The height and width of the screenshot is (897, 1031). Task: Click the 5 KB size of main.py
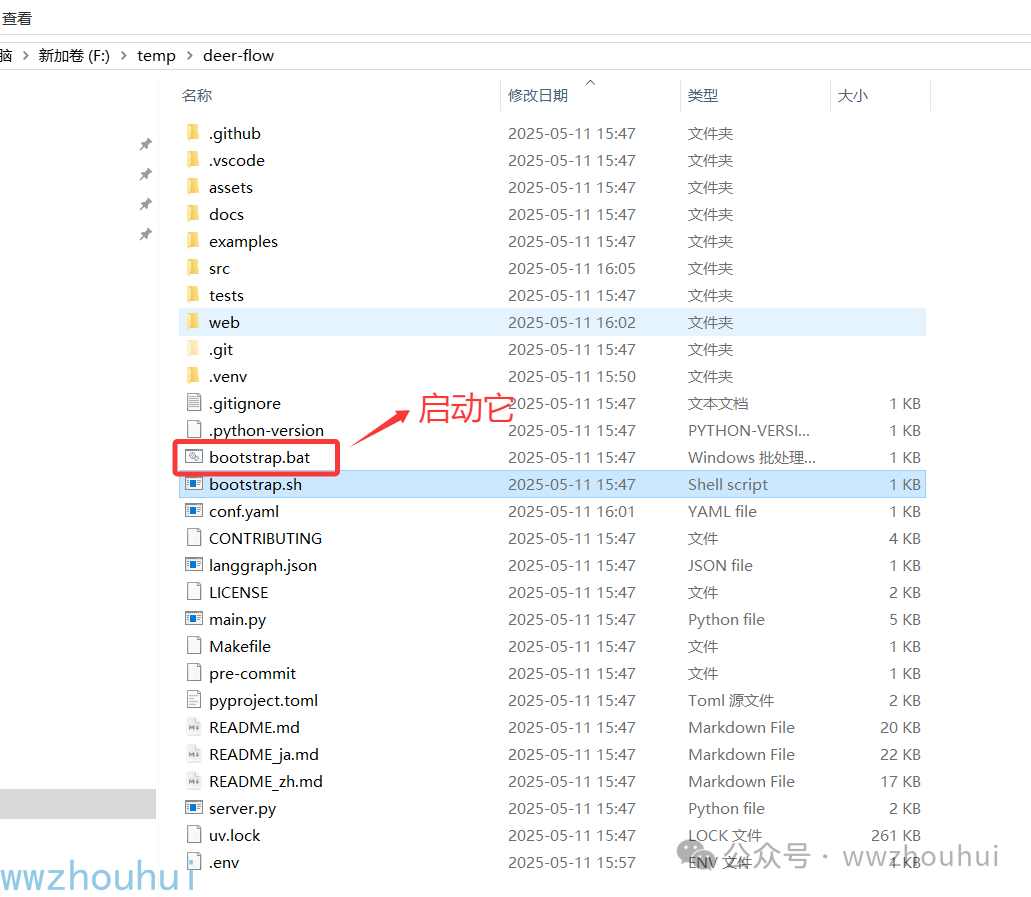[x=905, y=619]
